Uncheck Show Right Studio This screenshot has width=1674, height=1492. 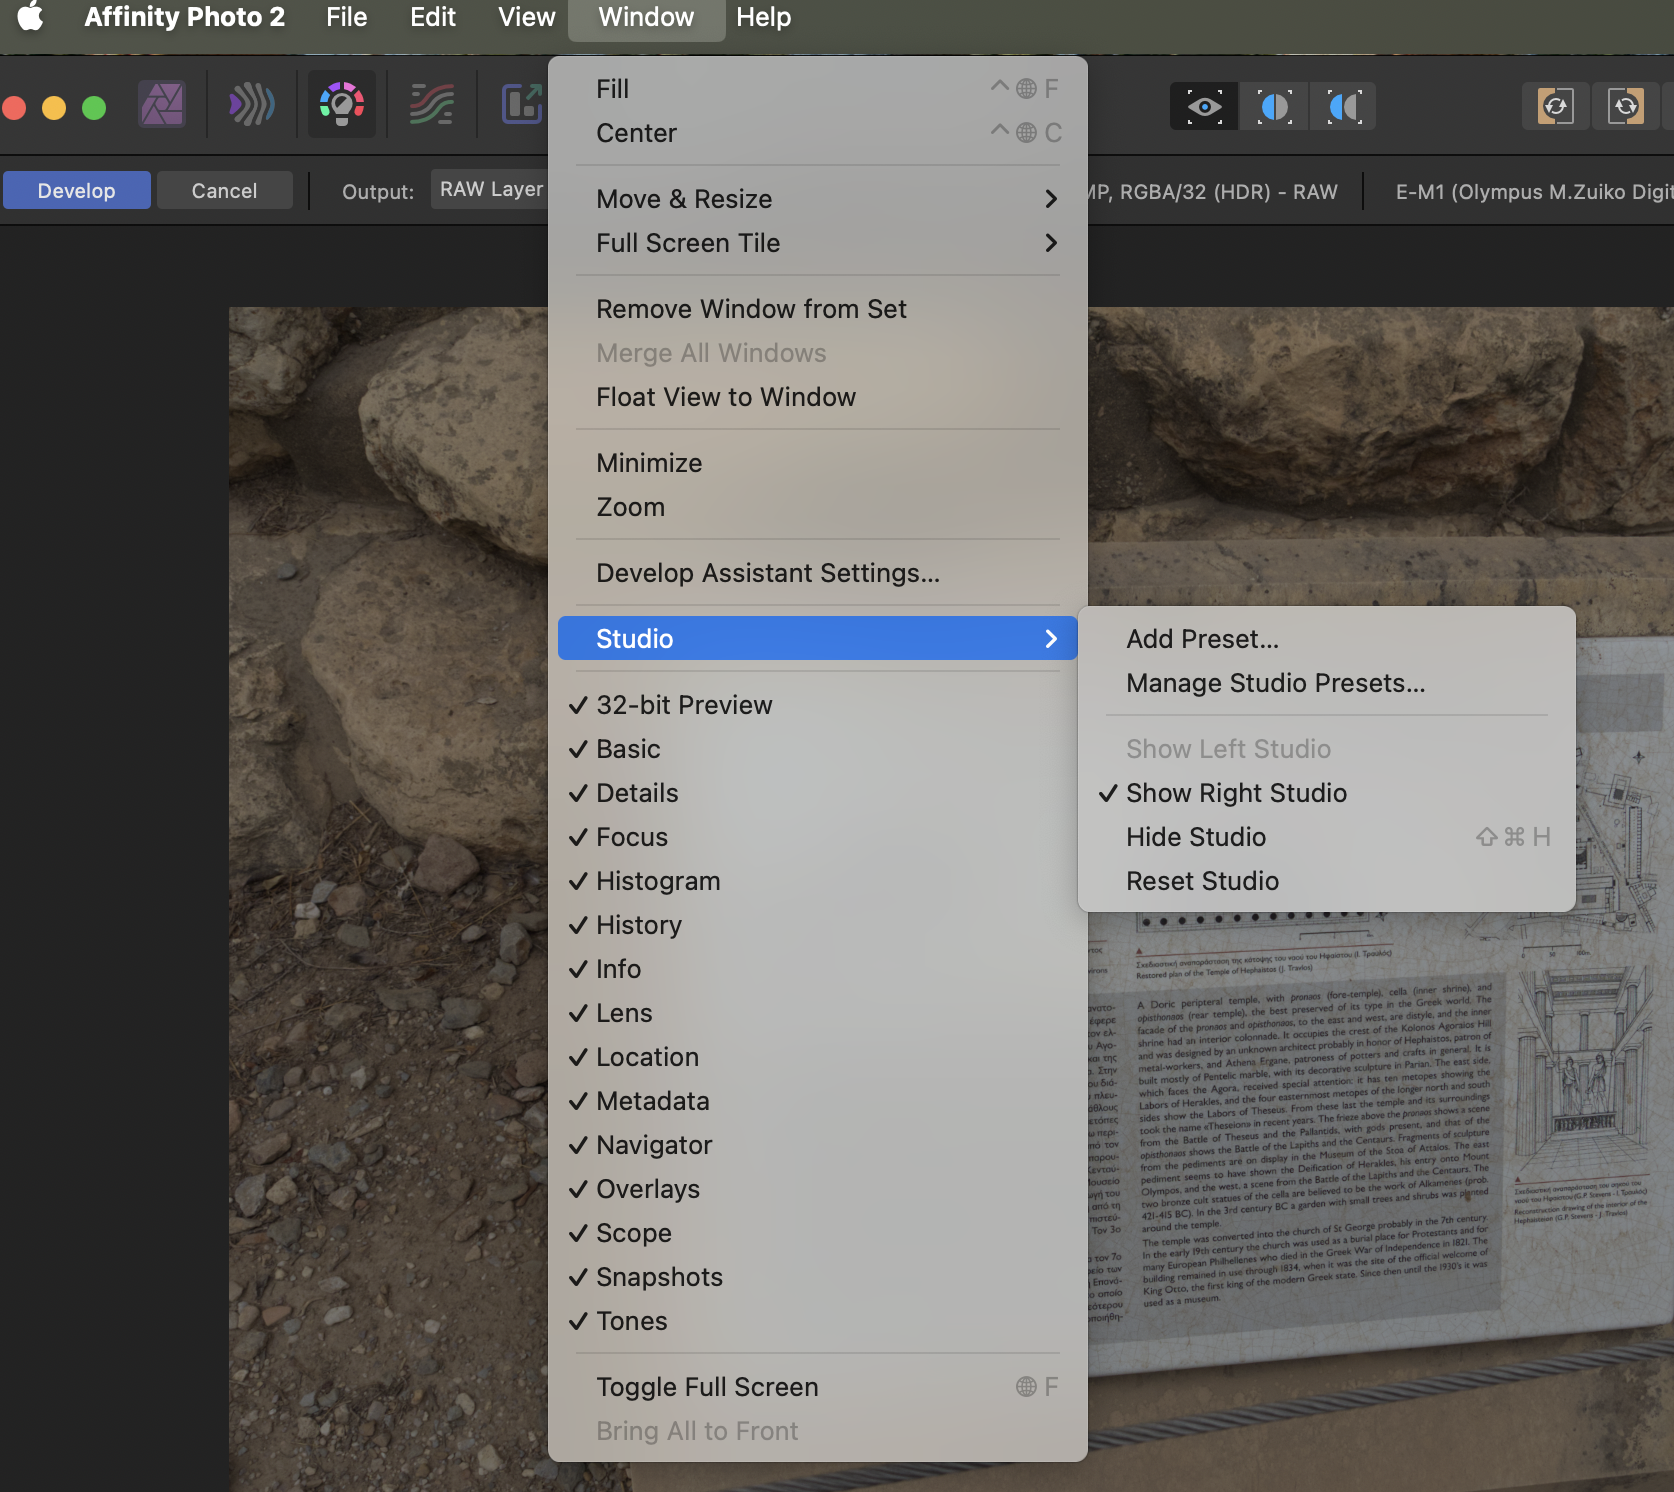pos(1326,793)
